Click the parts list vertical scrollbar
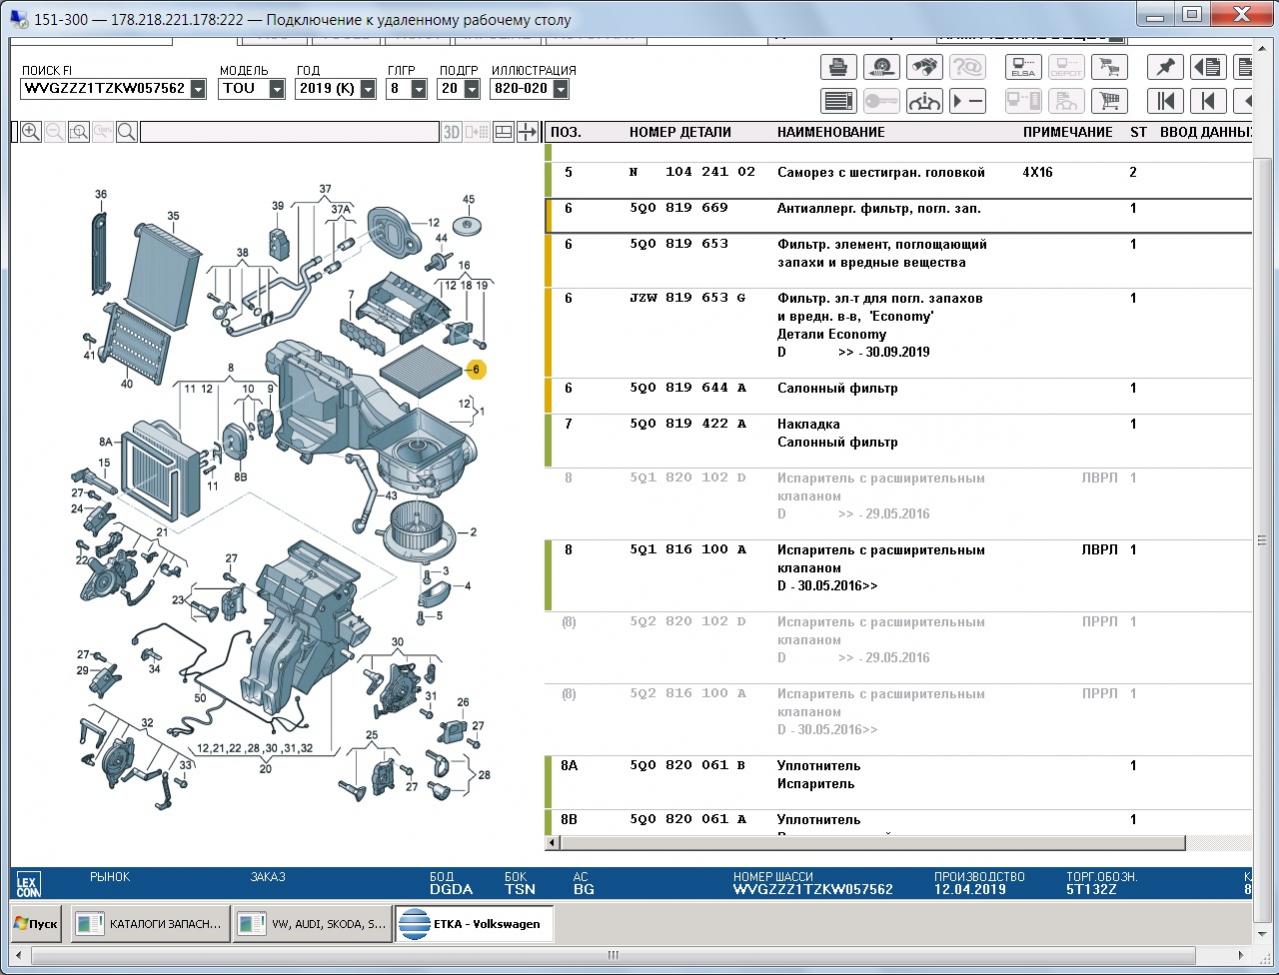Screen dimensions: 1279x975 (x=1261, y=540)
